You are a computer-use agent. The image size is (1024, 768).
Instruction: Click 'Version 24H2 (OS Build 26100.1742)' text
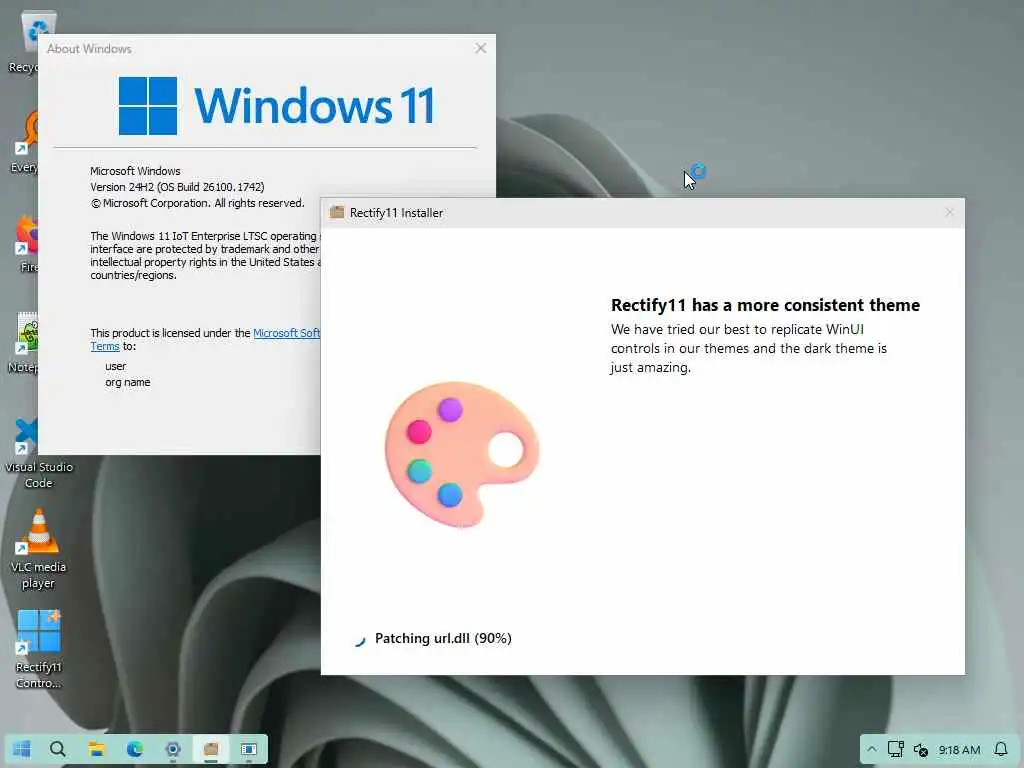click(x=177, y=187)
